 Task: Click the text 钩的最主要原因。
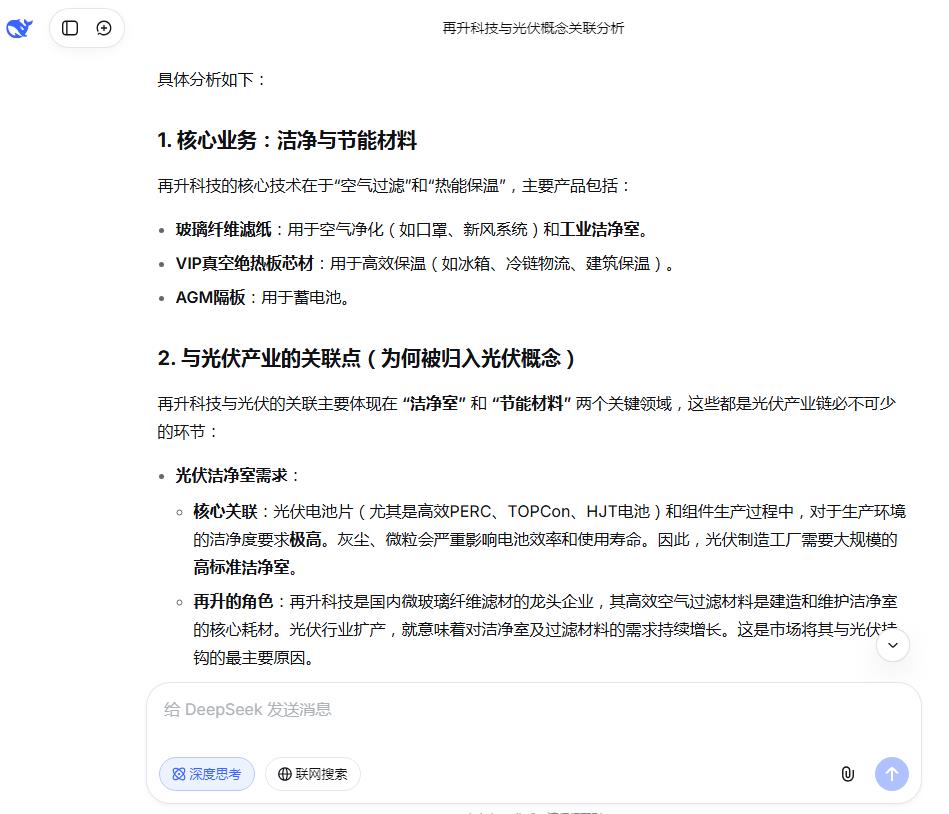254,657
